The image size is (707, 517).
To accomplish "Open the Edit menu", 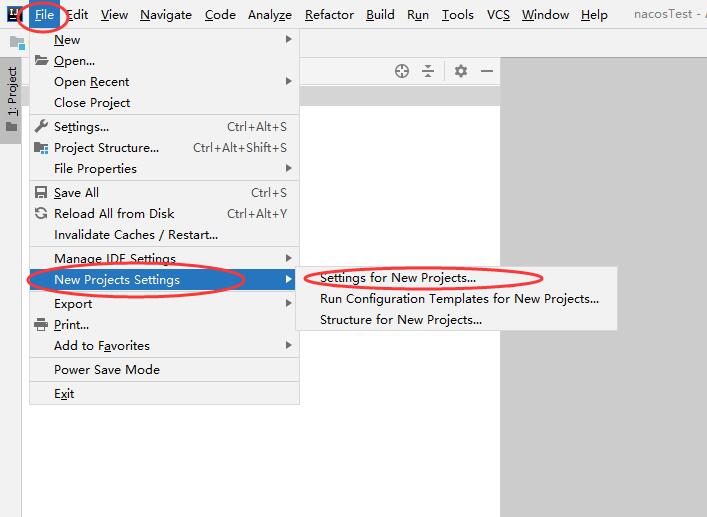I will [x=78, y=15].
